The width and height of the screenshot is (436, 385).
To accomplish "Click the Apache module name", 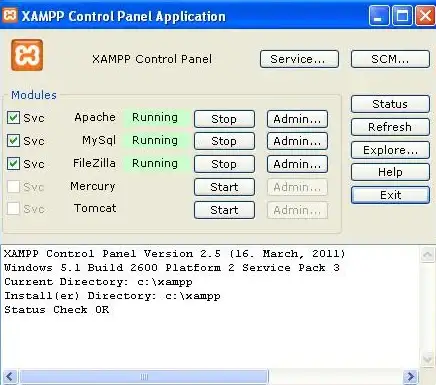I will [x=95, y=117].
